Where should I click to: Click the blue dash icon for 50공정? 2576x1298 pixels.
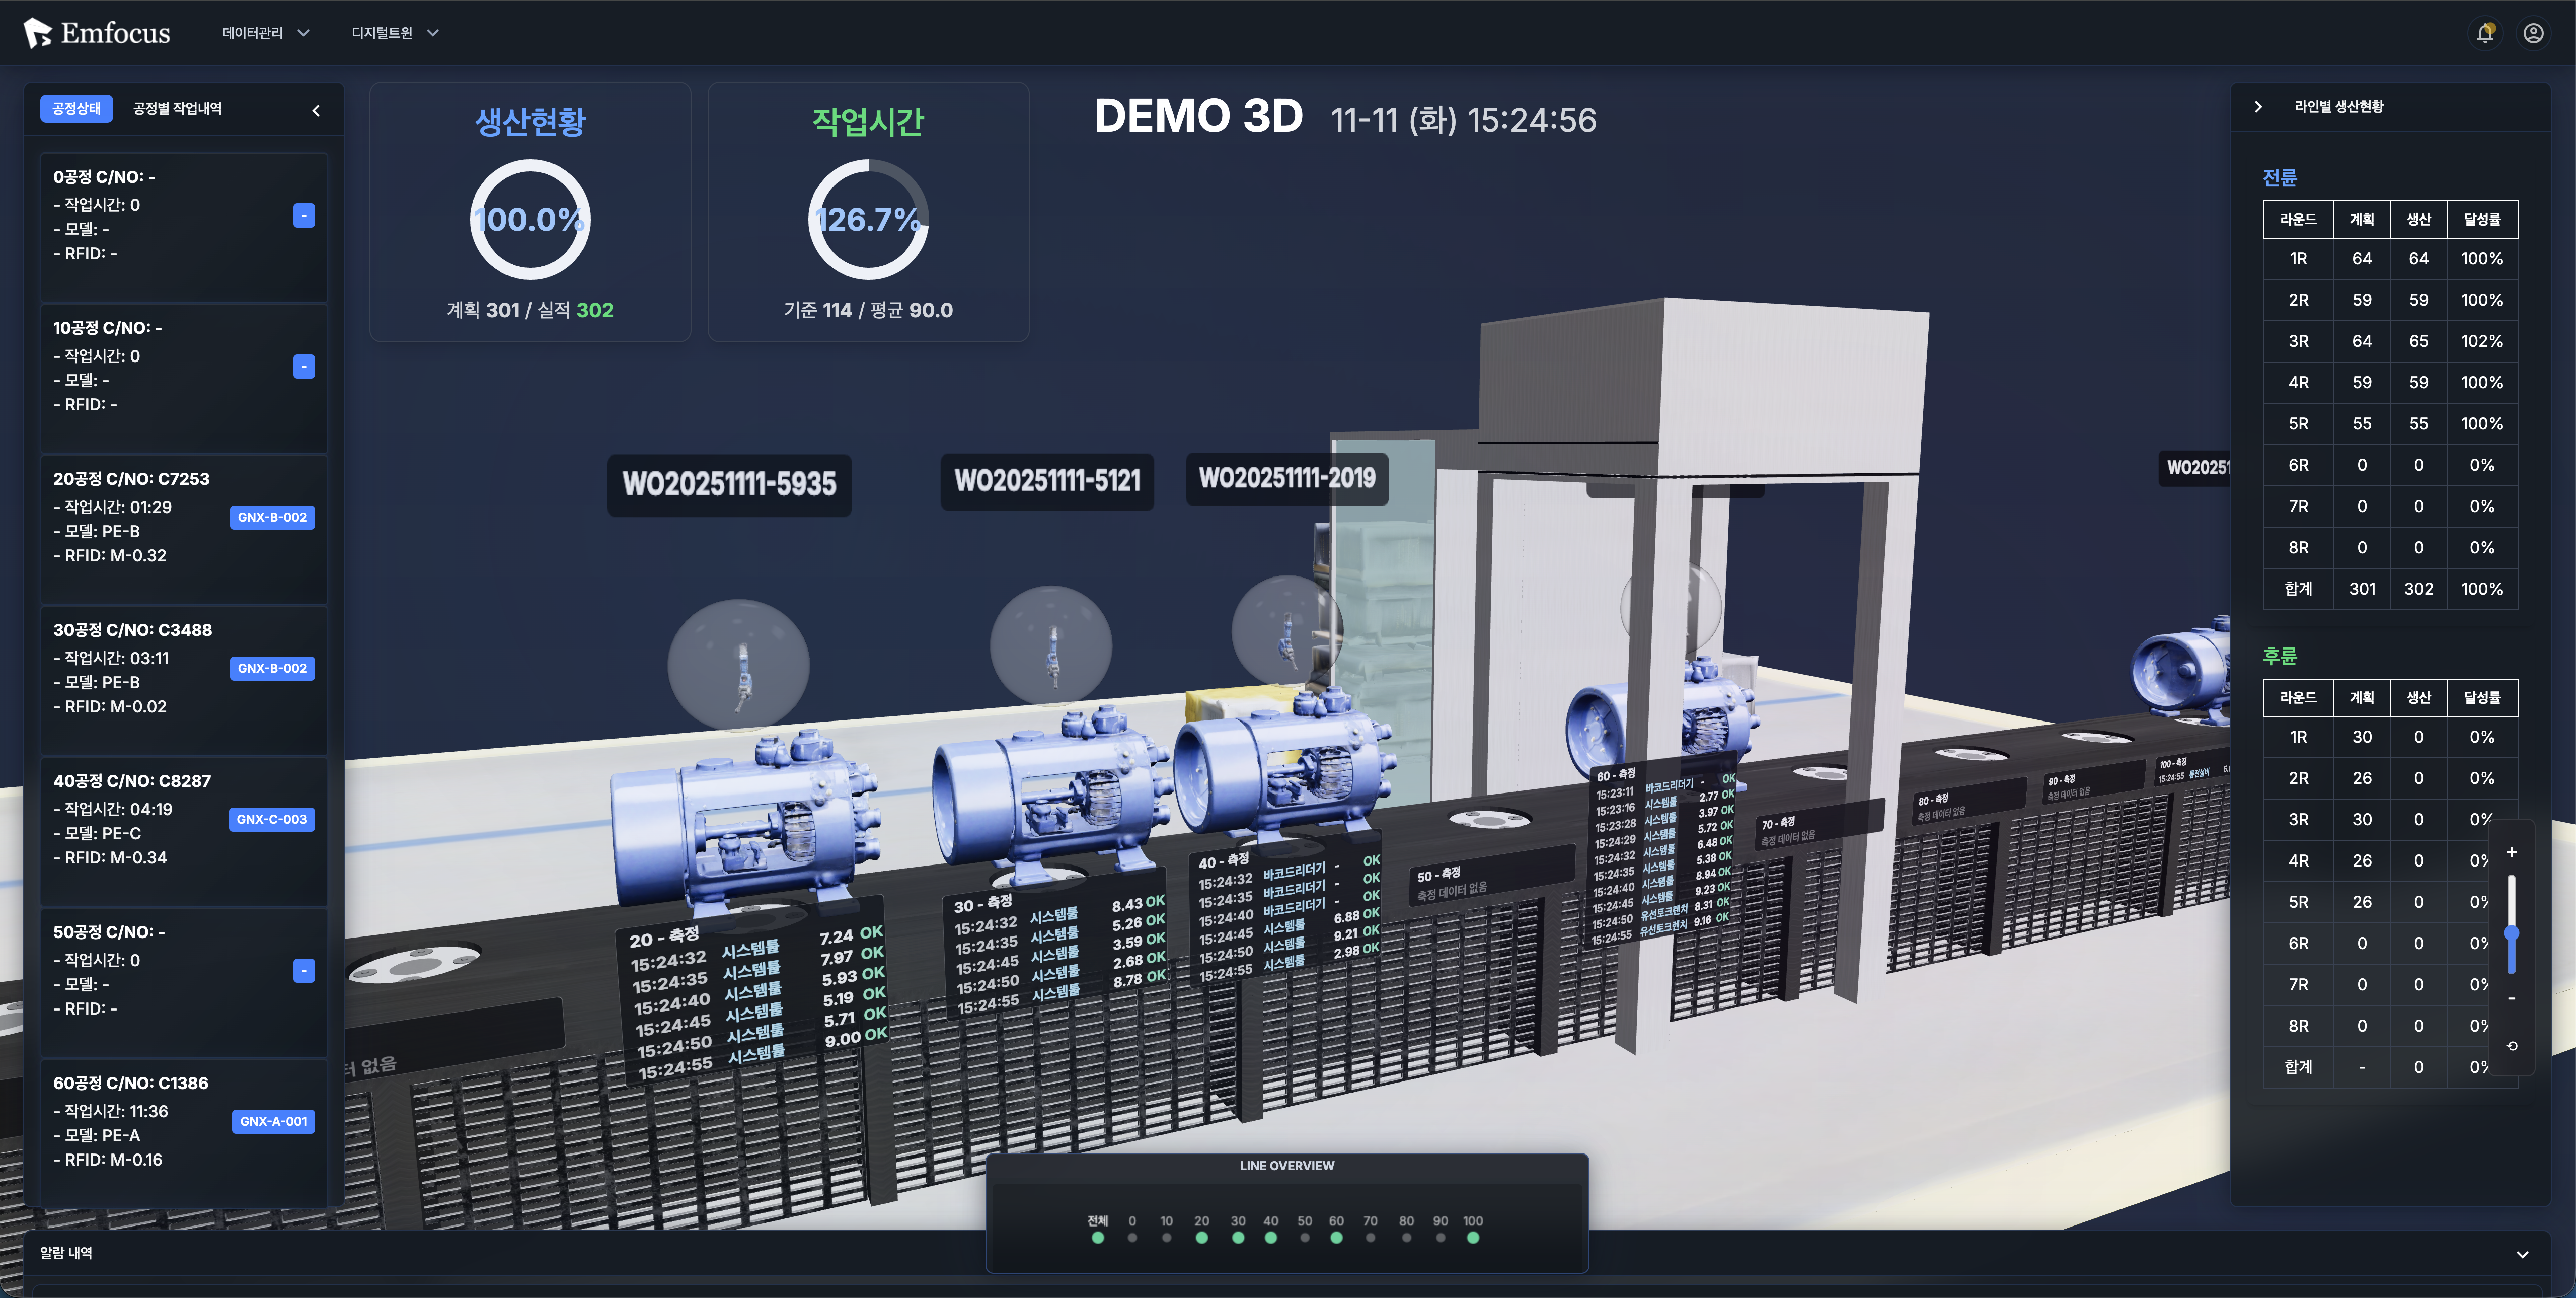(304, 971)
